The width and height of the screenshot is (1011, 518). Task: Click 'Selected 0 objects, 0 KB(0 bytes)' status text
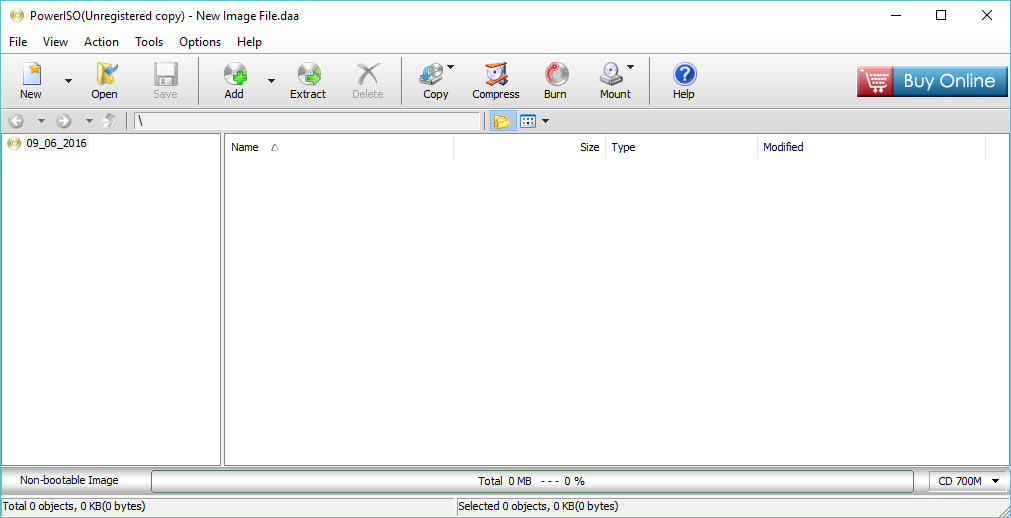click(538, 506)
